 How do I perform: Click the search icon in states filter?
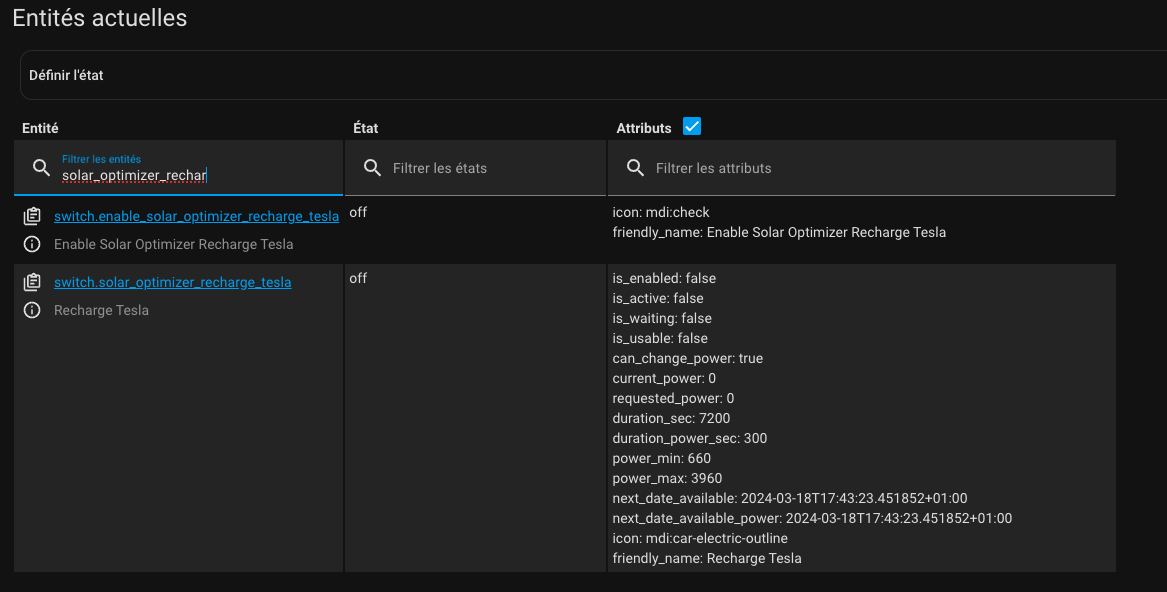click(x=372, y=167)
